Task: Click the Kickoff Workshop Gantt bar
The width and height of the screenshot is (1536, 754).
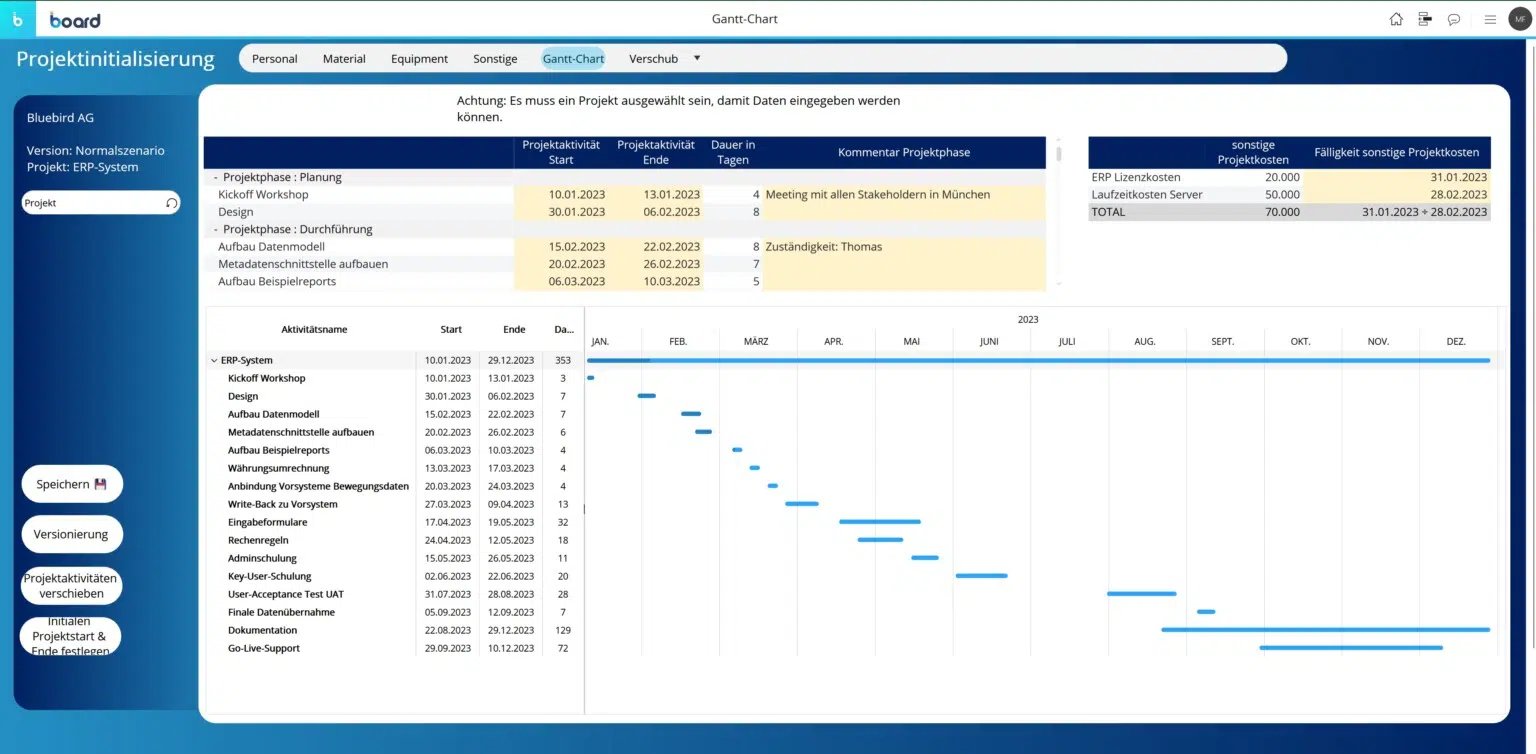Action: point(591,378)
